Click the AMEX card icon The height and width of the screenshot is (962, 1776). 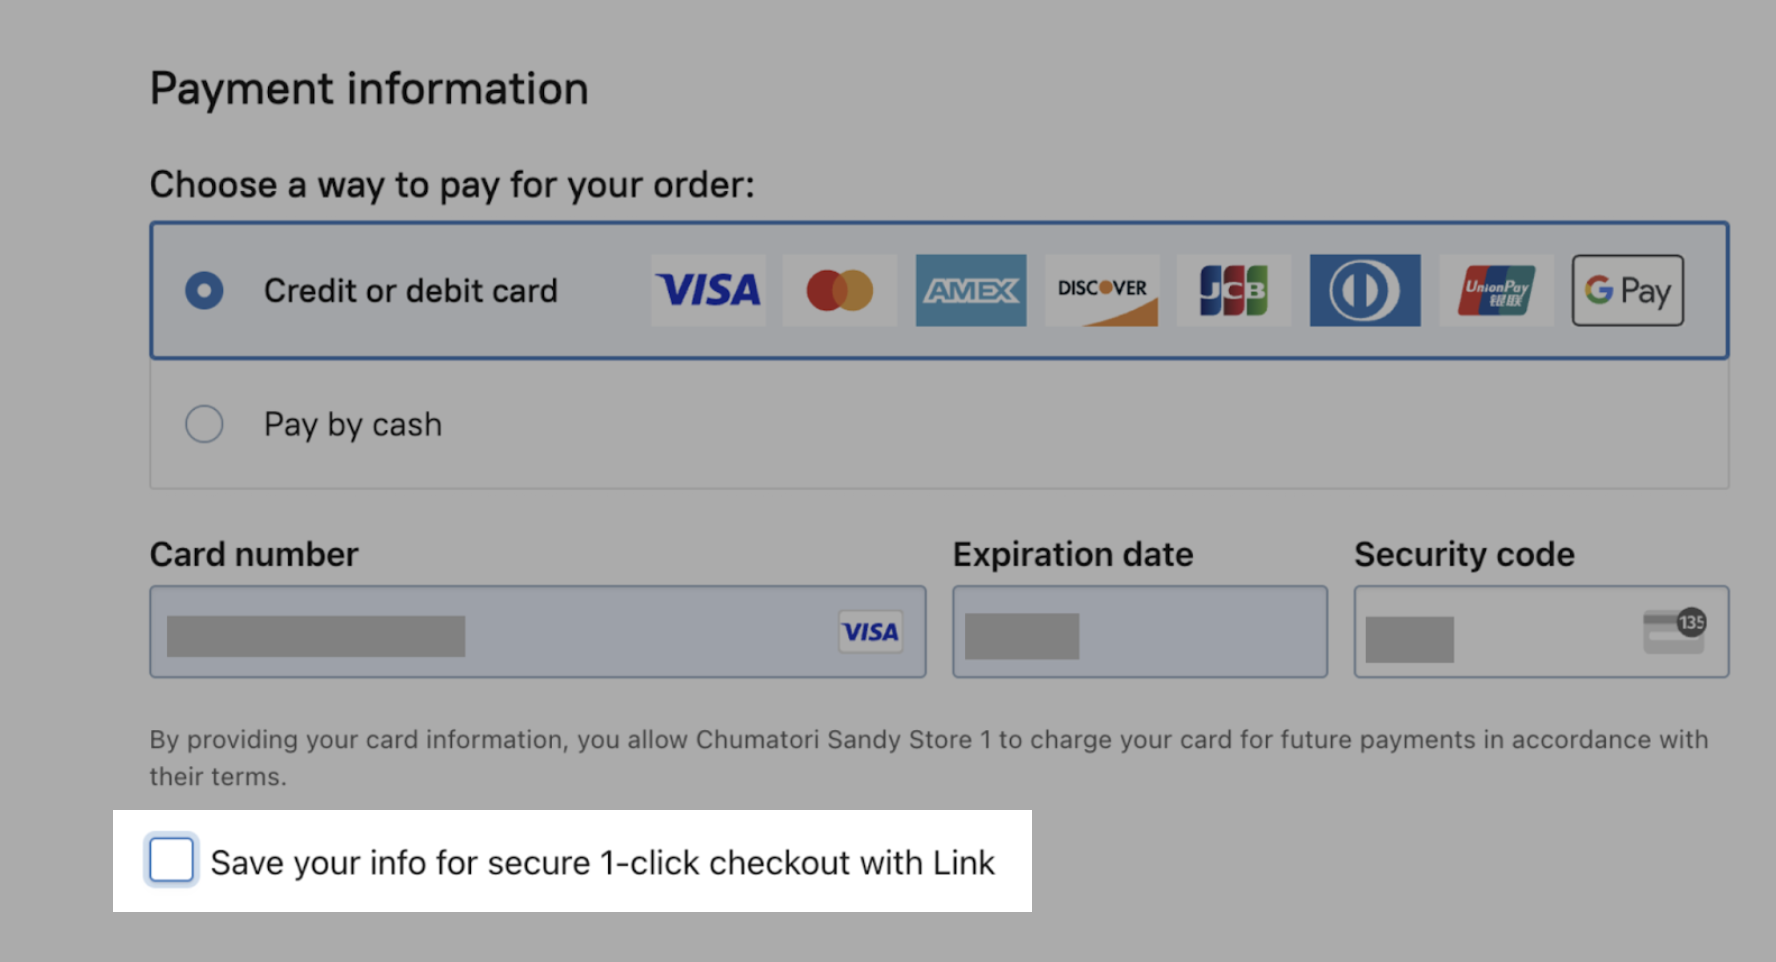[x=970, y=290]
